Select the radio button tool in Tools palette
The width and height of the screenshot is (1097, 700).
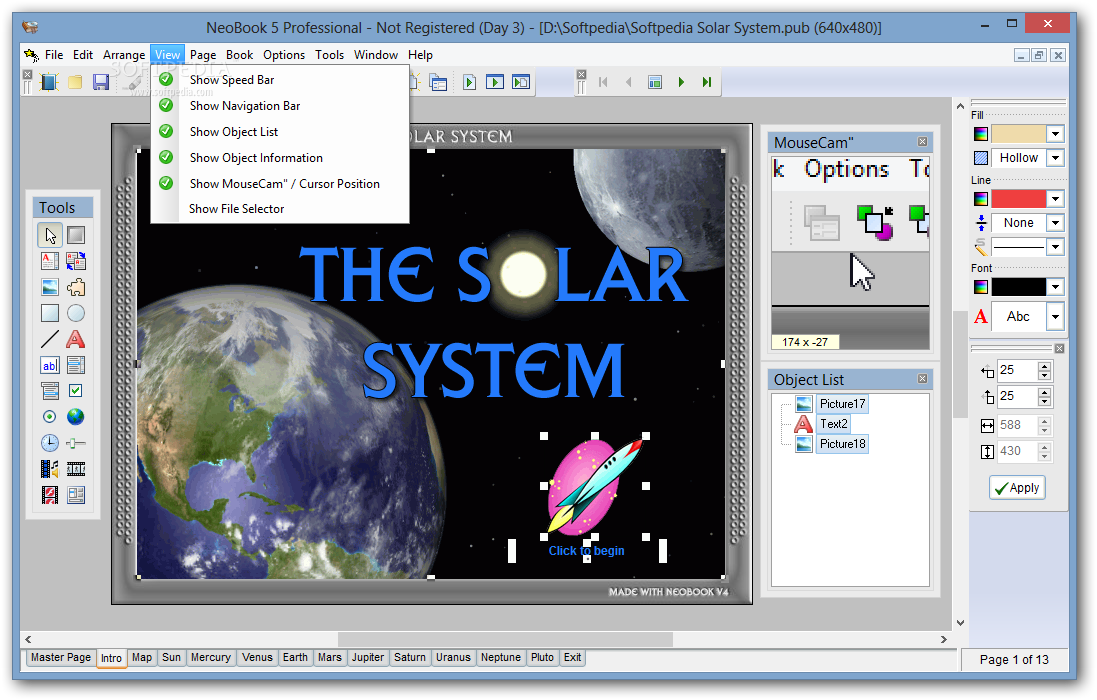point(50,417)
